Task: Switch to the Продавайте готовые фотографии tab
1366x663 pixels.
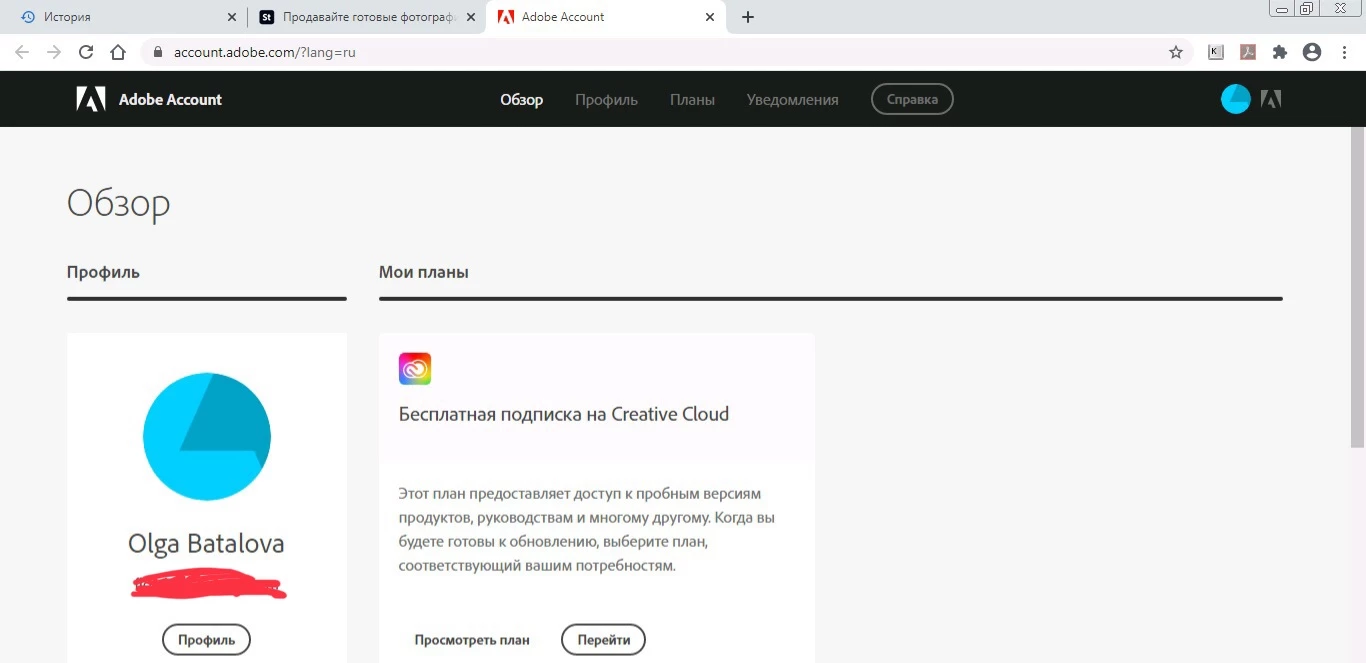Action: click(x=366, y=17)
